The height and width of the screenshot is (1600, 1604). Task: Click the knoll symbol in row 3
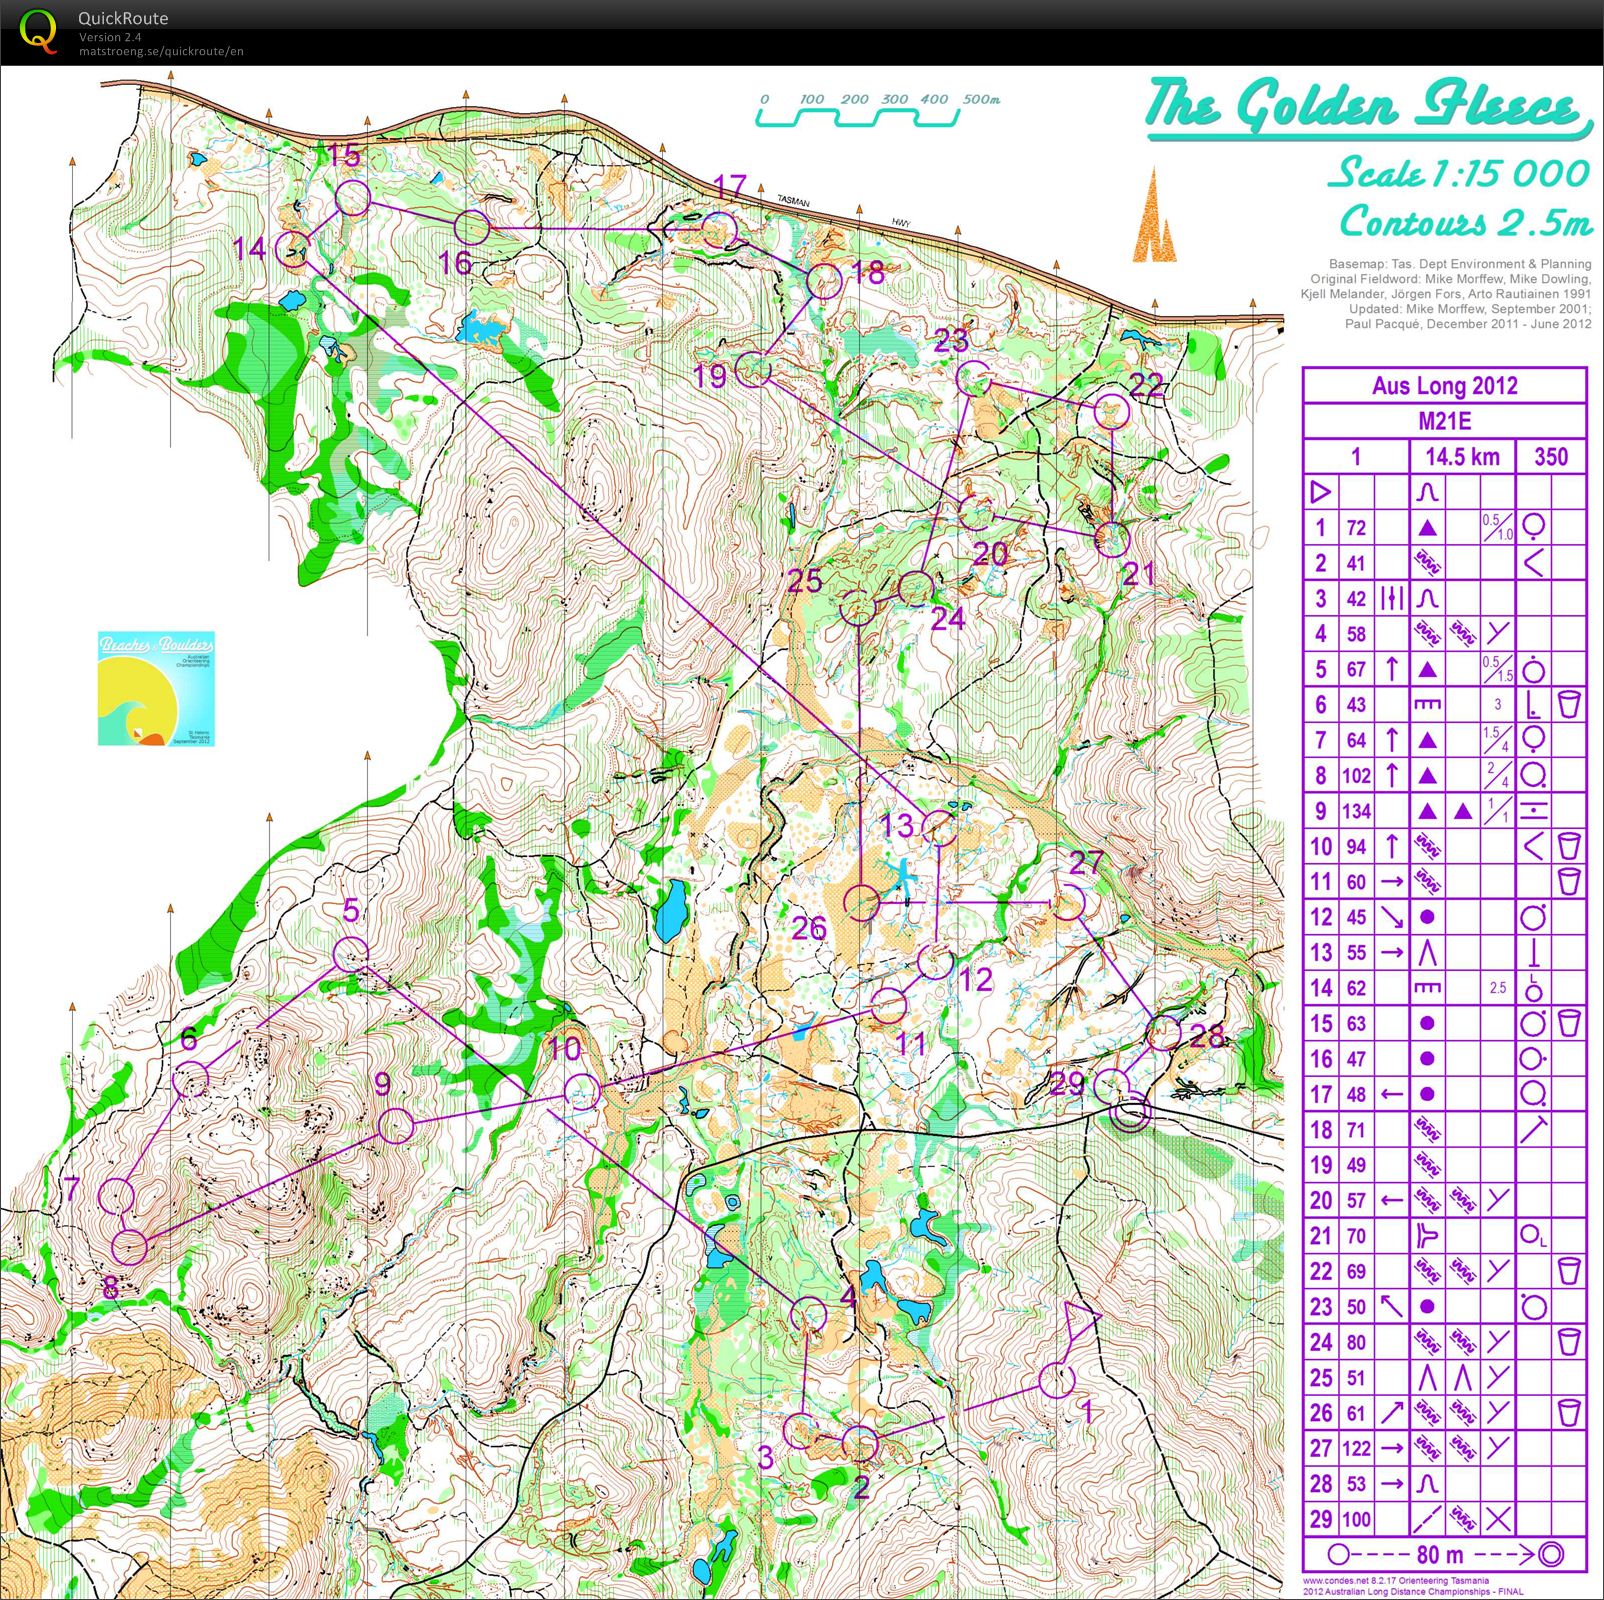[1428, 599]
